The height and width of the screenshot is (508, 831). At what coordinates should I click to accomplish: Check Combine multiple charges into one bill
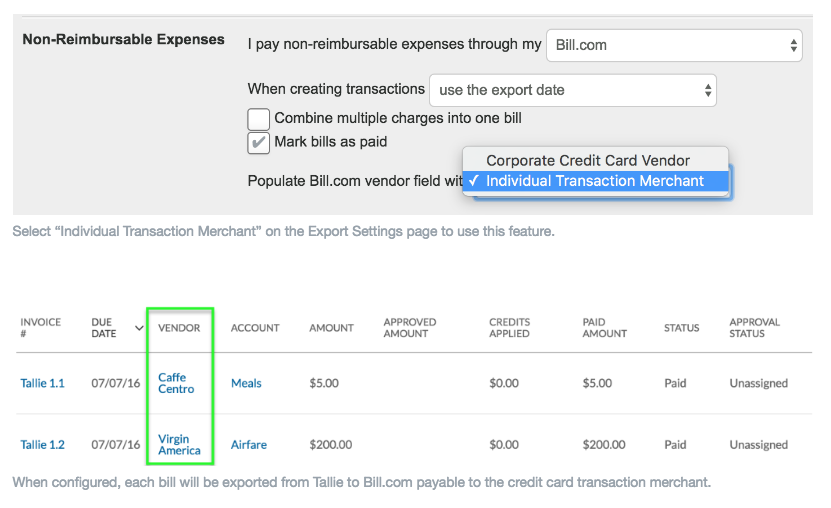pos(259,119)
